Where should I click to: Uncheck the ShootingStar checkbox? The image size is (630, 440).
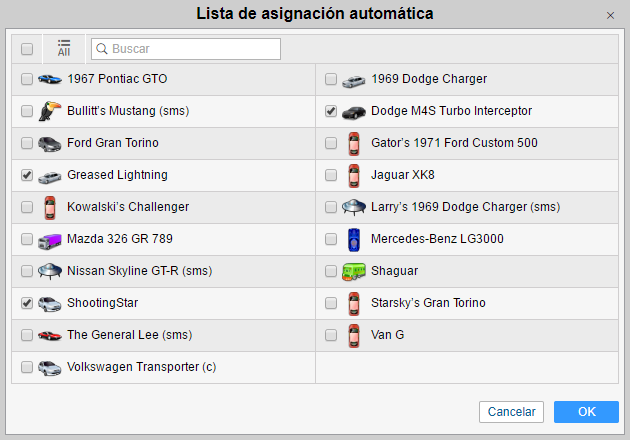[x=27, y=303]
